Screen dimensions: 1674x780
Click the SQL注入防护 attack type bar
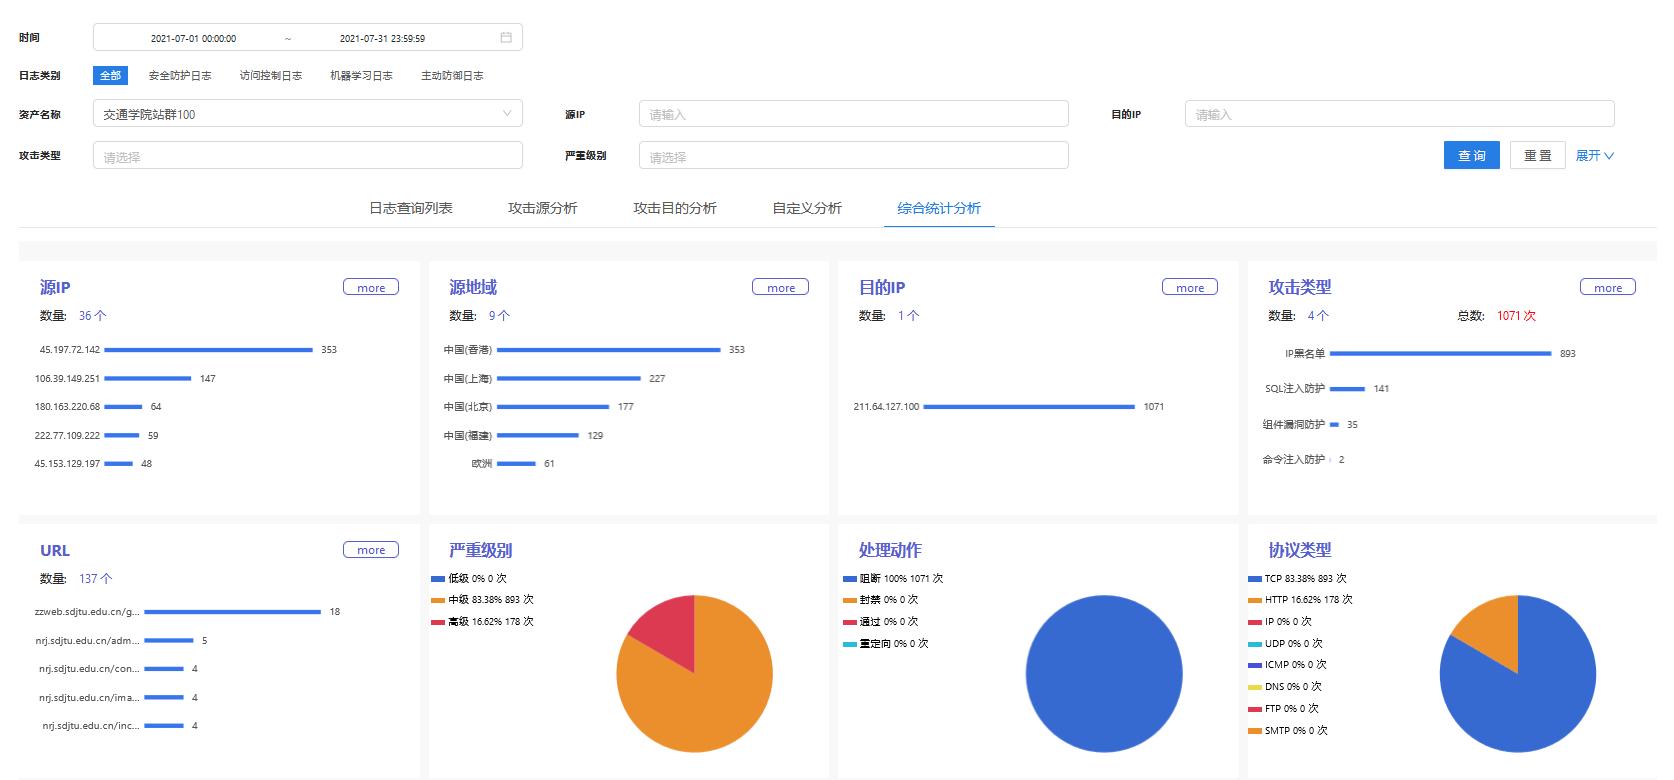pos(1347,389)
